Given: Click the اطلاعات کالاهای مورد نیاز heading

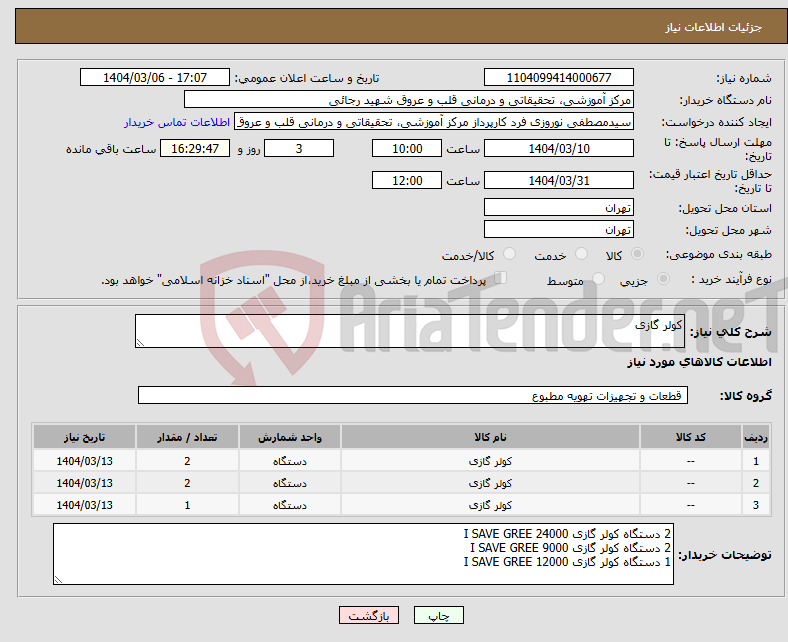Looking at the screenshot, I should click(699, 362).
